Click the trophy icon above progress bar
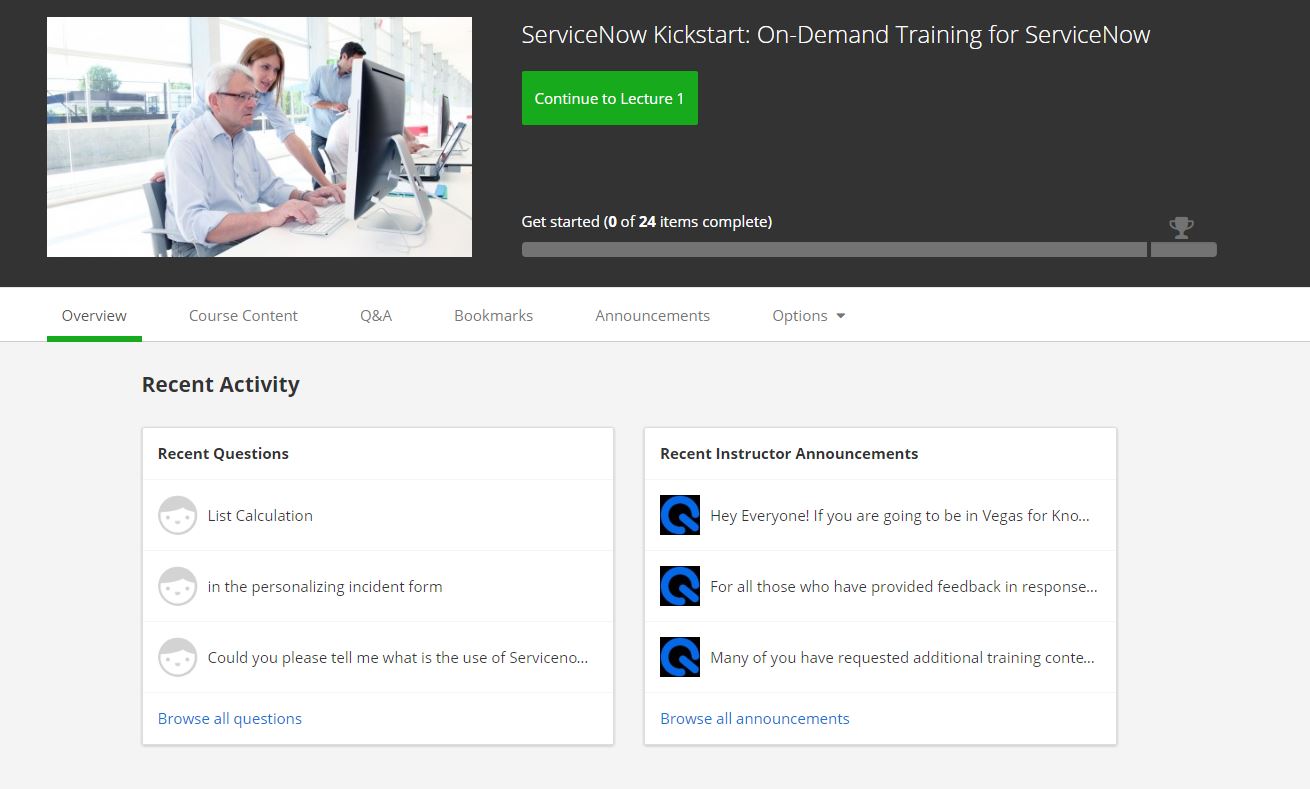The width and height of the screenshot is (1310, 789). [1181, 227]
